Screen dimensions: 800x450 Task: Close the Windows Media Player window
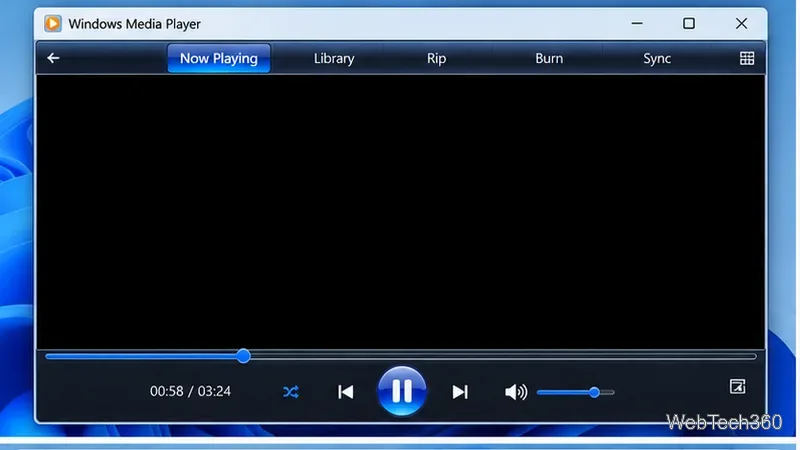point(741,23)
